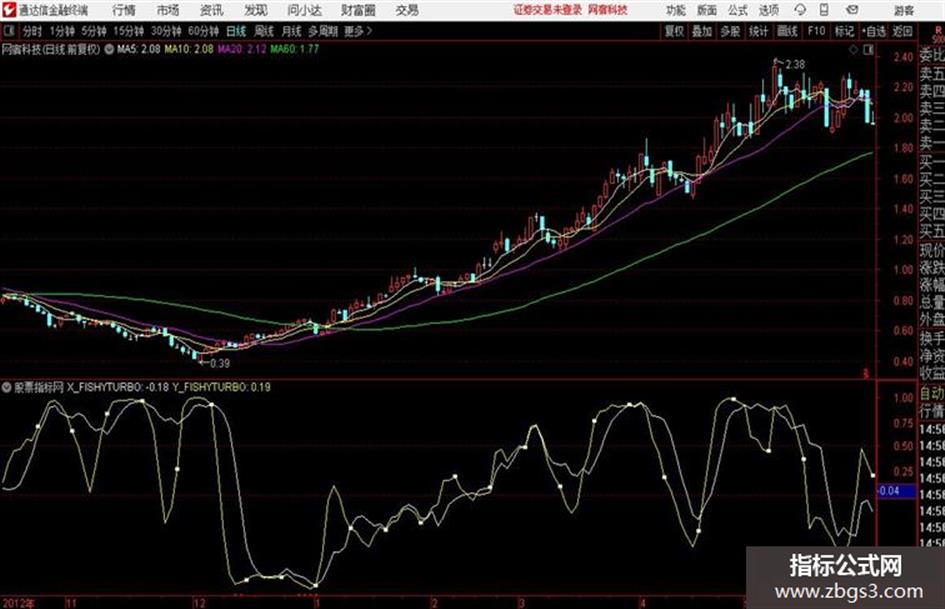Viewport: 945px width, 609px height.
Task: Click the 叠加 overlay toolbar button
Action: (x=702, y=31)
